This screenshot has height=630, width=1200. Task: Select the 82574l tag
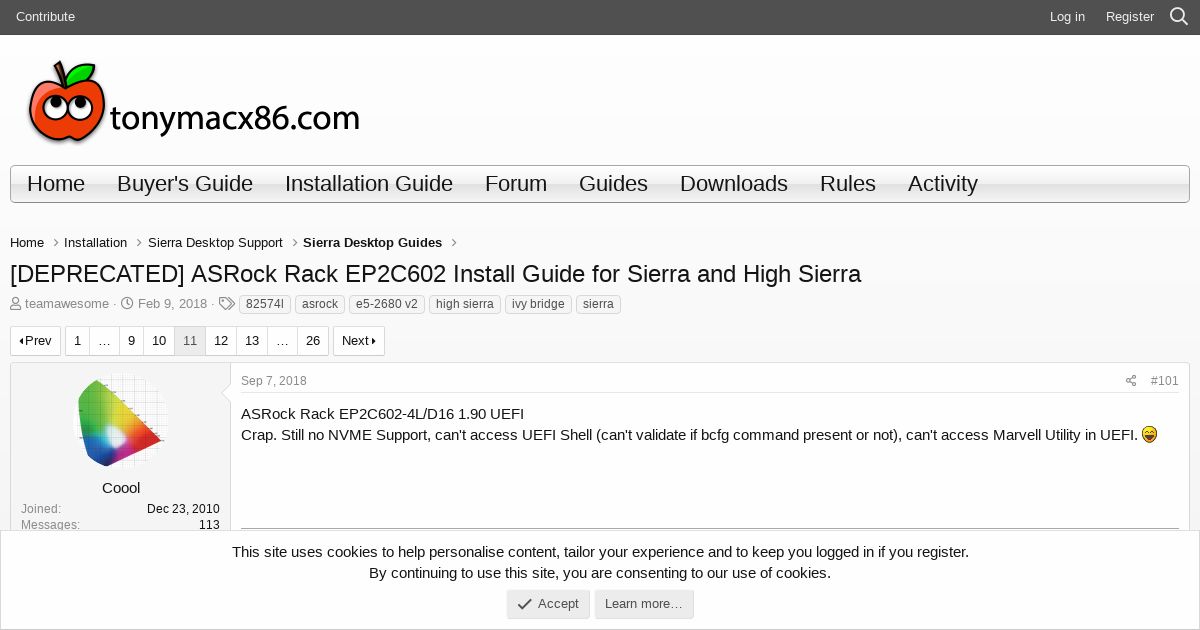[x=265, y=304]
